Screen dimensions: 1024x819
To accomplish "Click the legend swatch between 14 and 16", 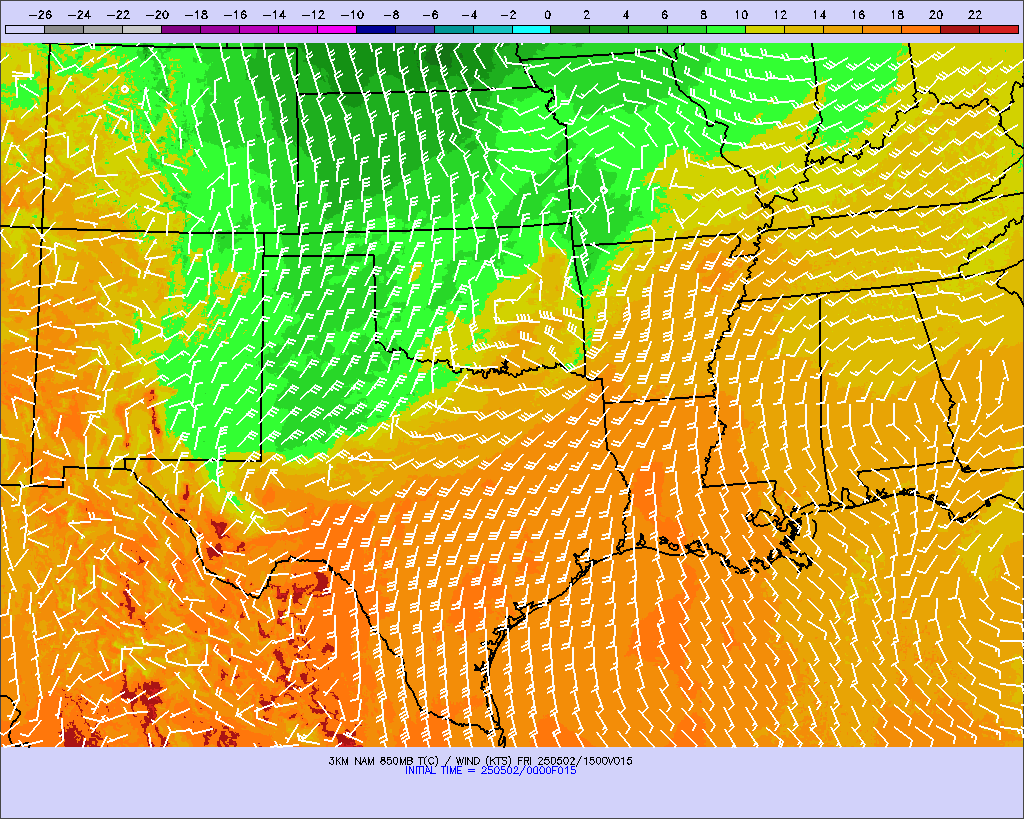I will (x=844, y=29).
